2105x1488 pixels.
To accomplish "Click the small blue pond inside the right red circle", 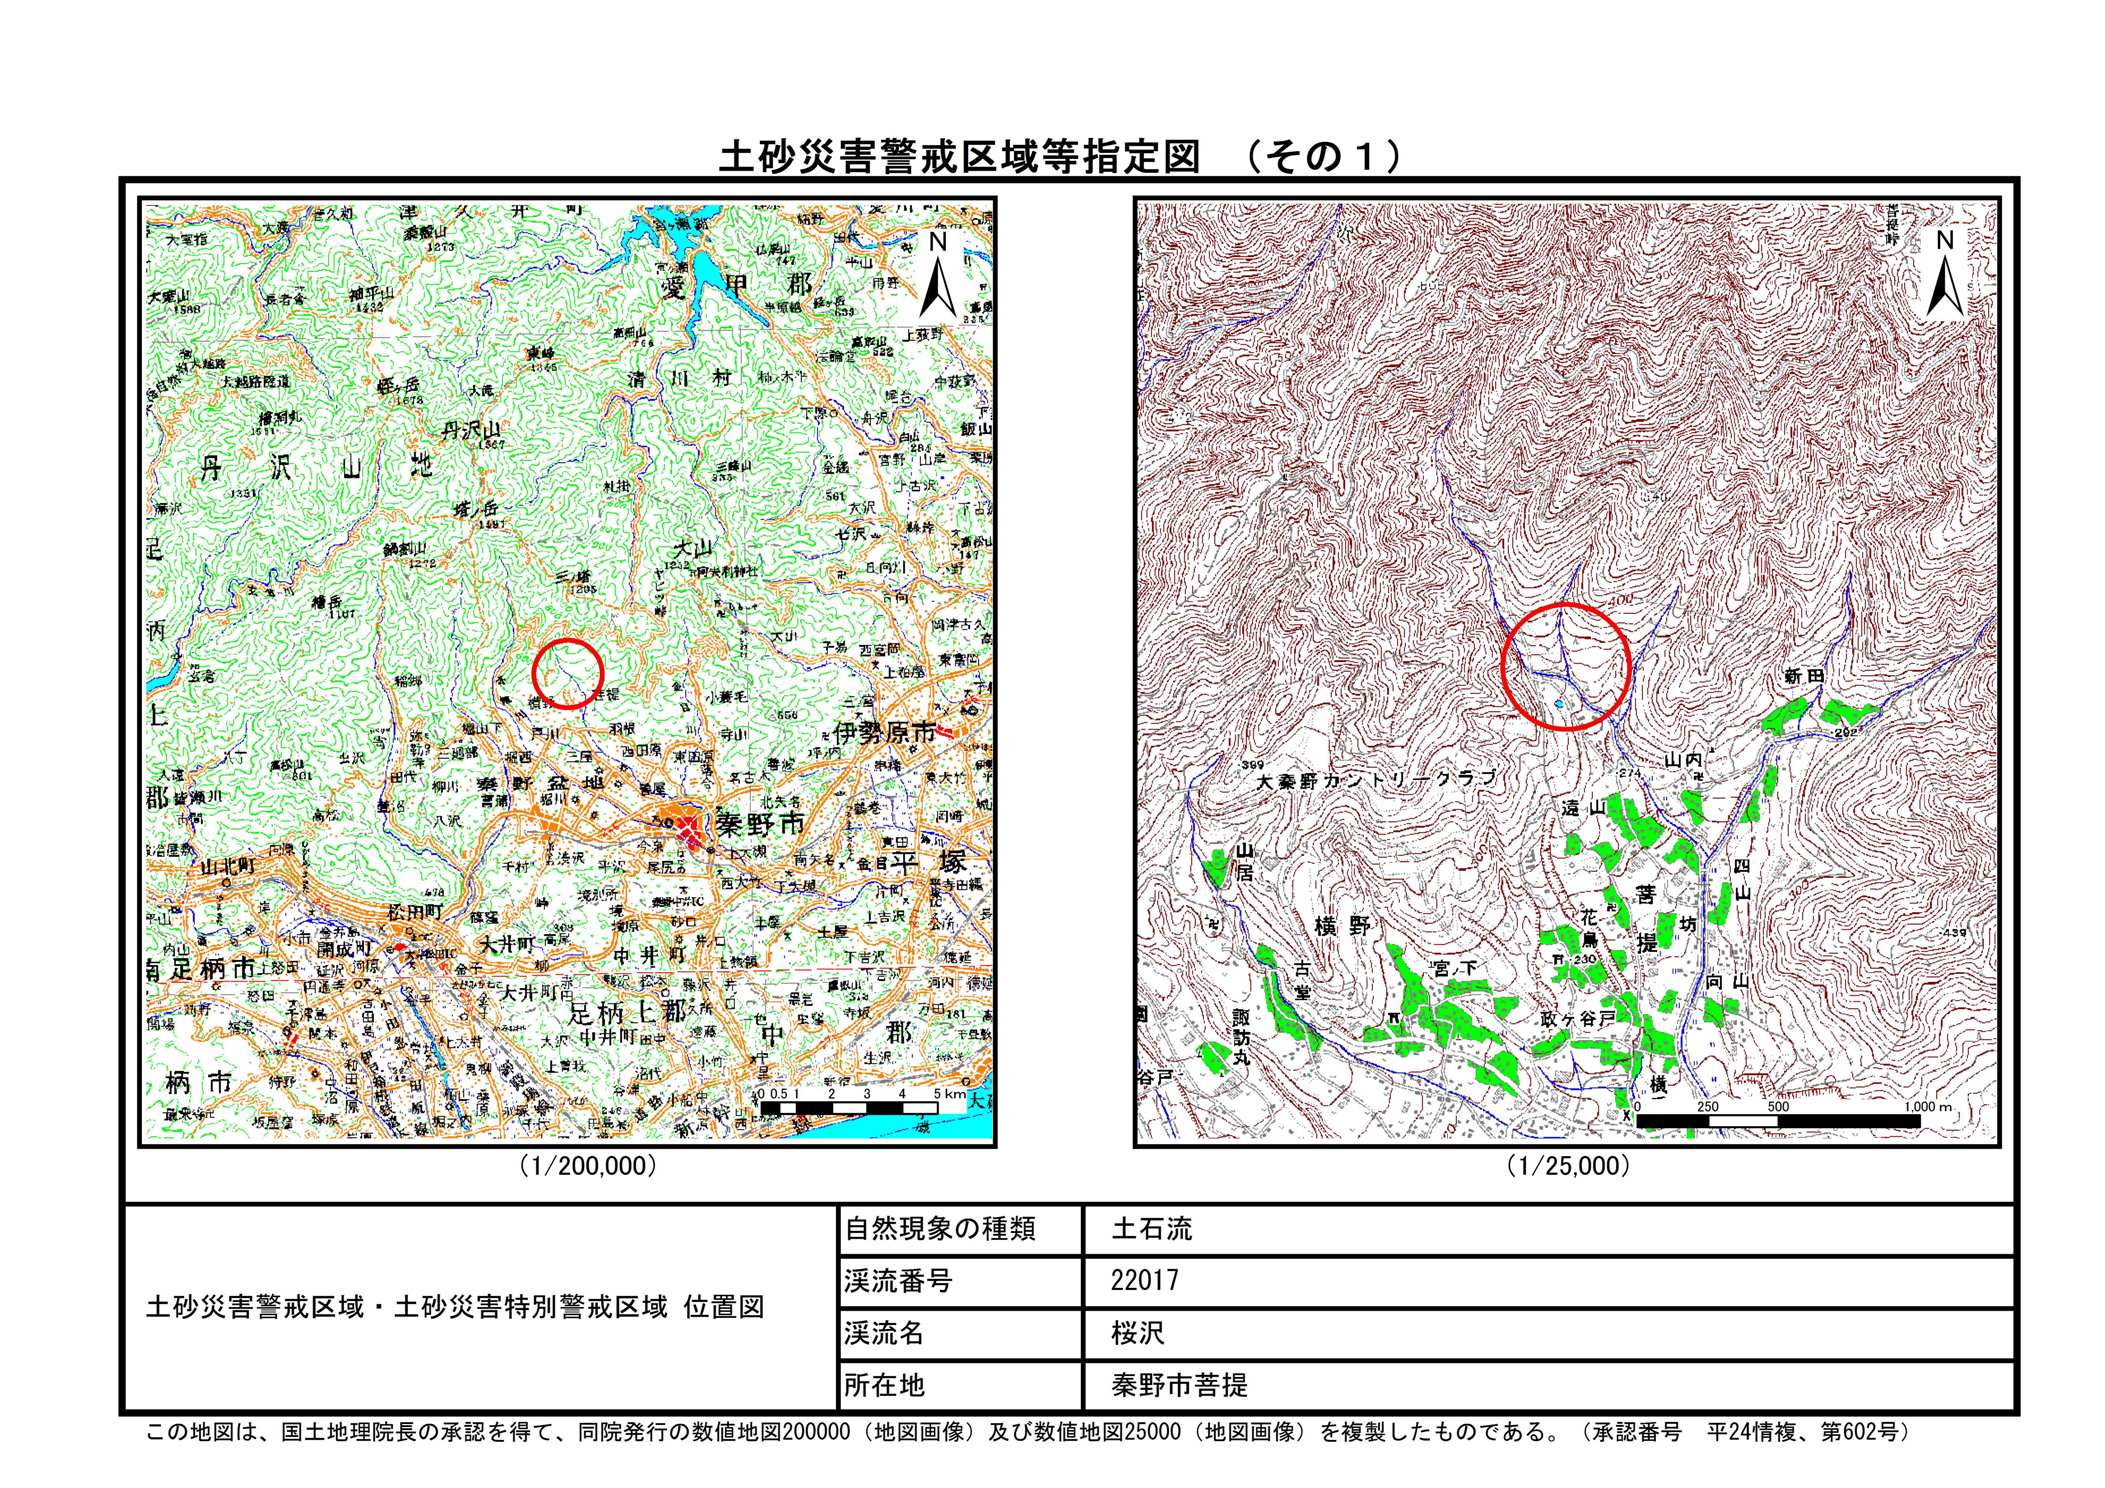I will click(x=1560, y=705).
